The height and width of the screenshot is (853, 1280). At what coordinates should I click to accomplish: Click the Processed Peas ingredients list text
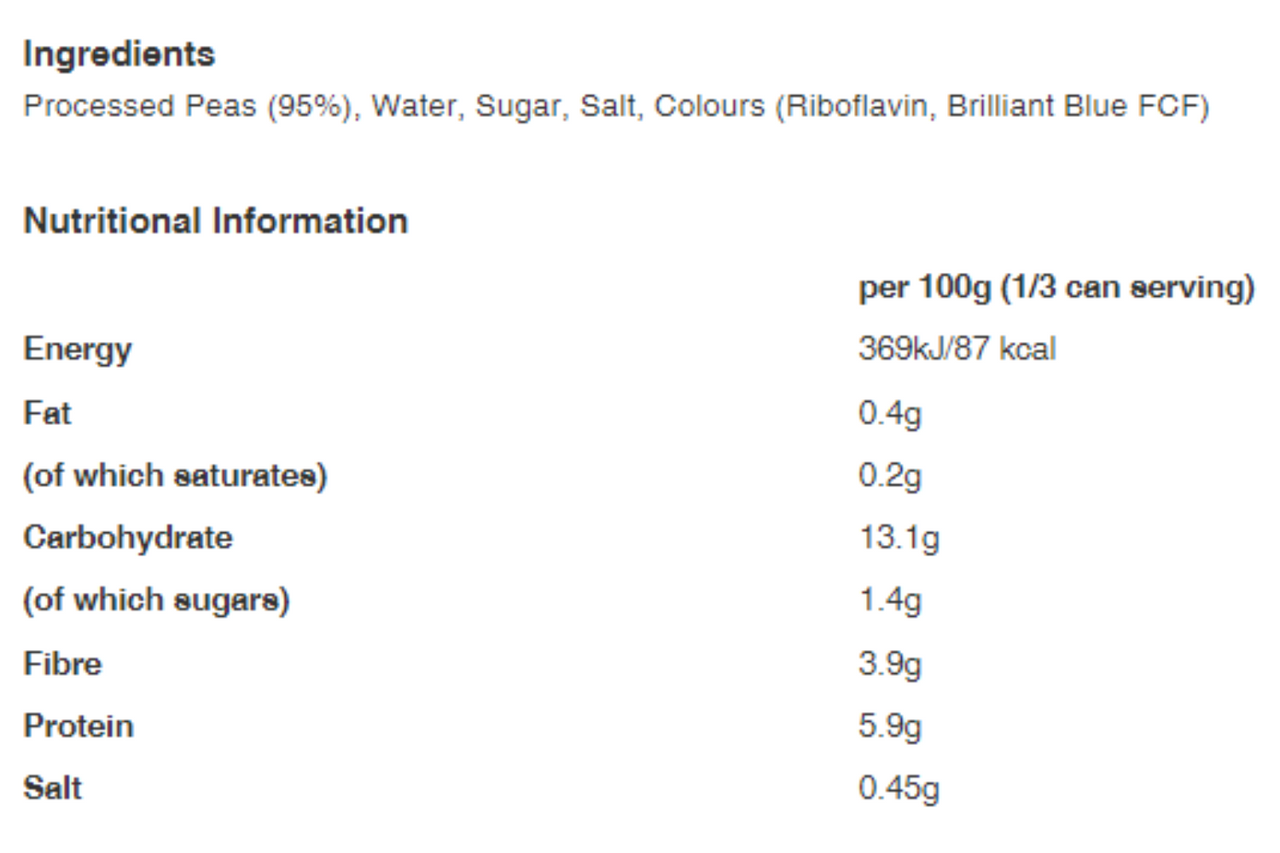point(616,107)
